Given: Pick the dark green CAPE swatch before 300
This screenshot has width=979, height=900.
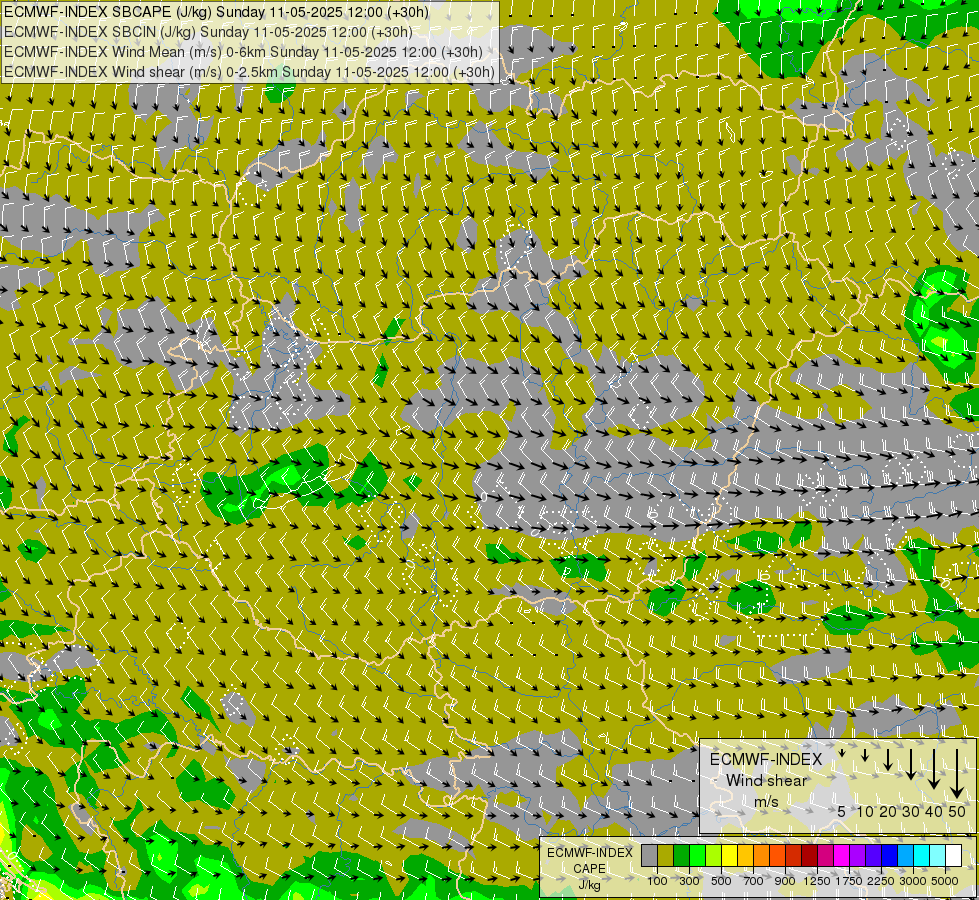Looking at the screenshot, I should (682, 855).
